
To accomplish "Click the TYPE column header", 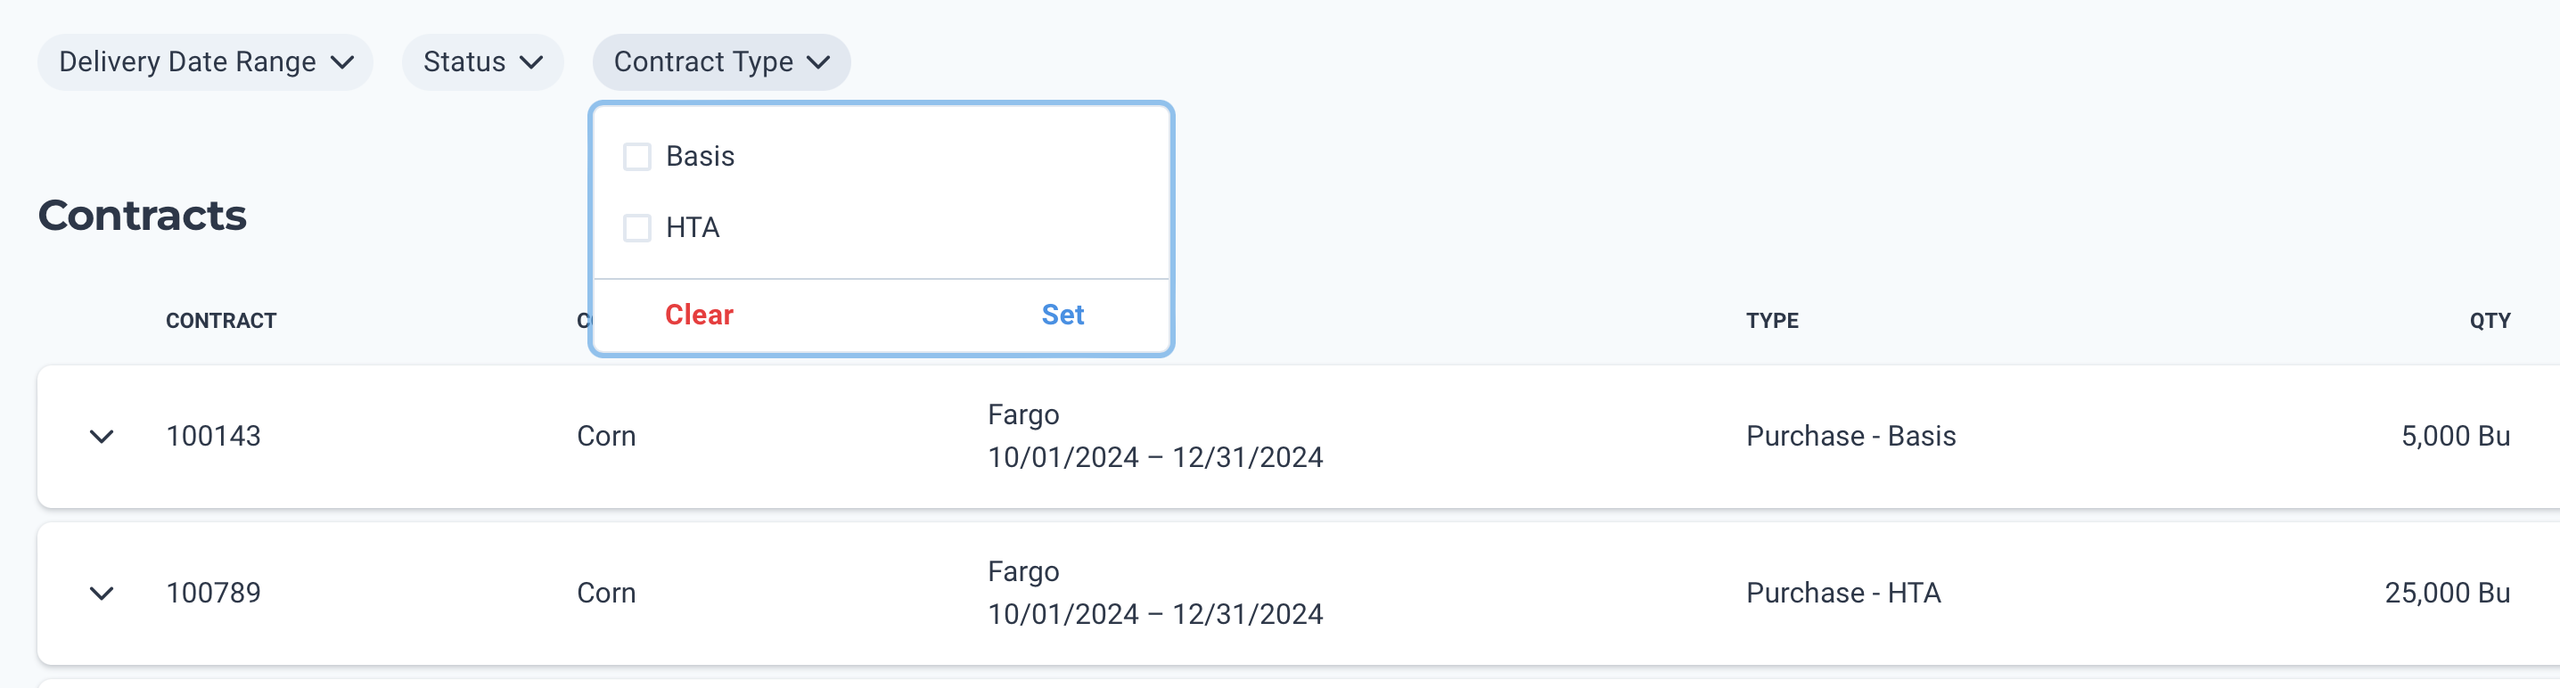I will point(1772,321).
